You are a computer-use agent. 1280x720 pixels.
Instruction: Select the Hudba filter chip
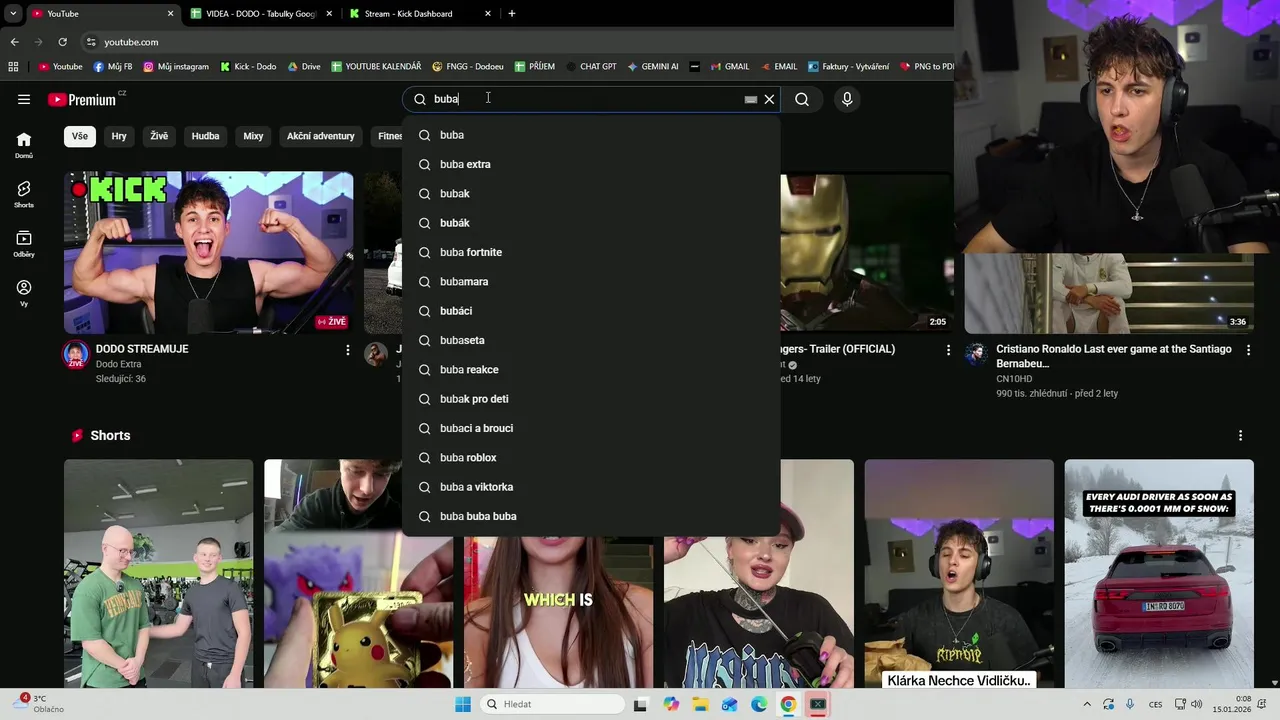(x=205, y=136)
